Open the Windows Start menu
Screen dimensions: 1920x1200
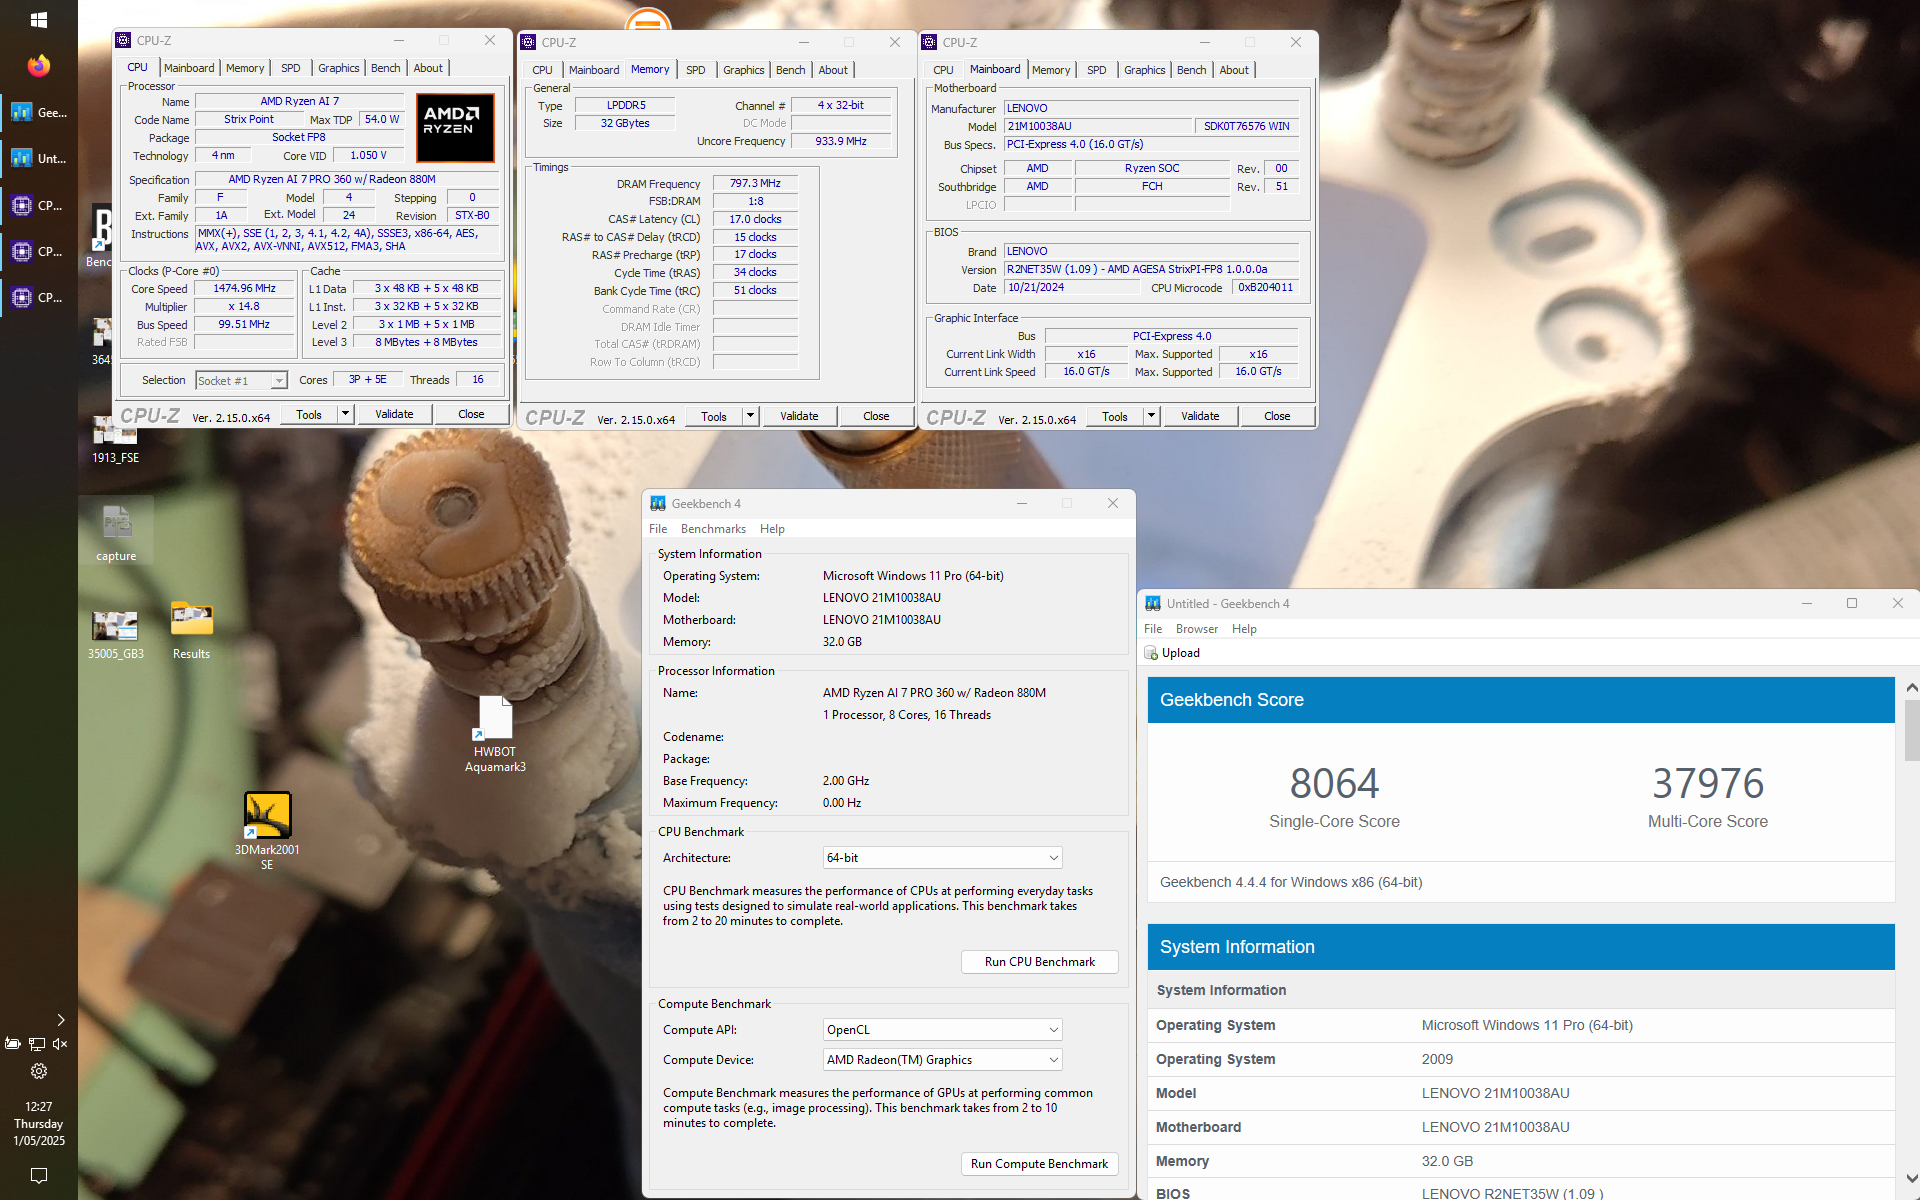coord(39,19)
